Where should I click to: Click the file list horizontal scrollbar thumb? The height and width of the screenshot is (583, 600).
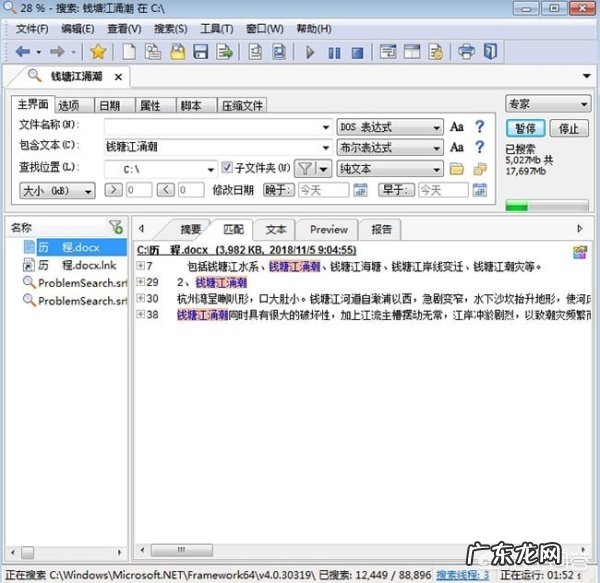click(27, 552)
